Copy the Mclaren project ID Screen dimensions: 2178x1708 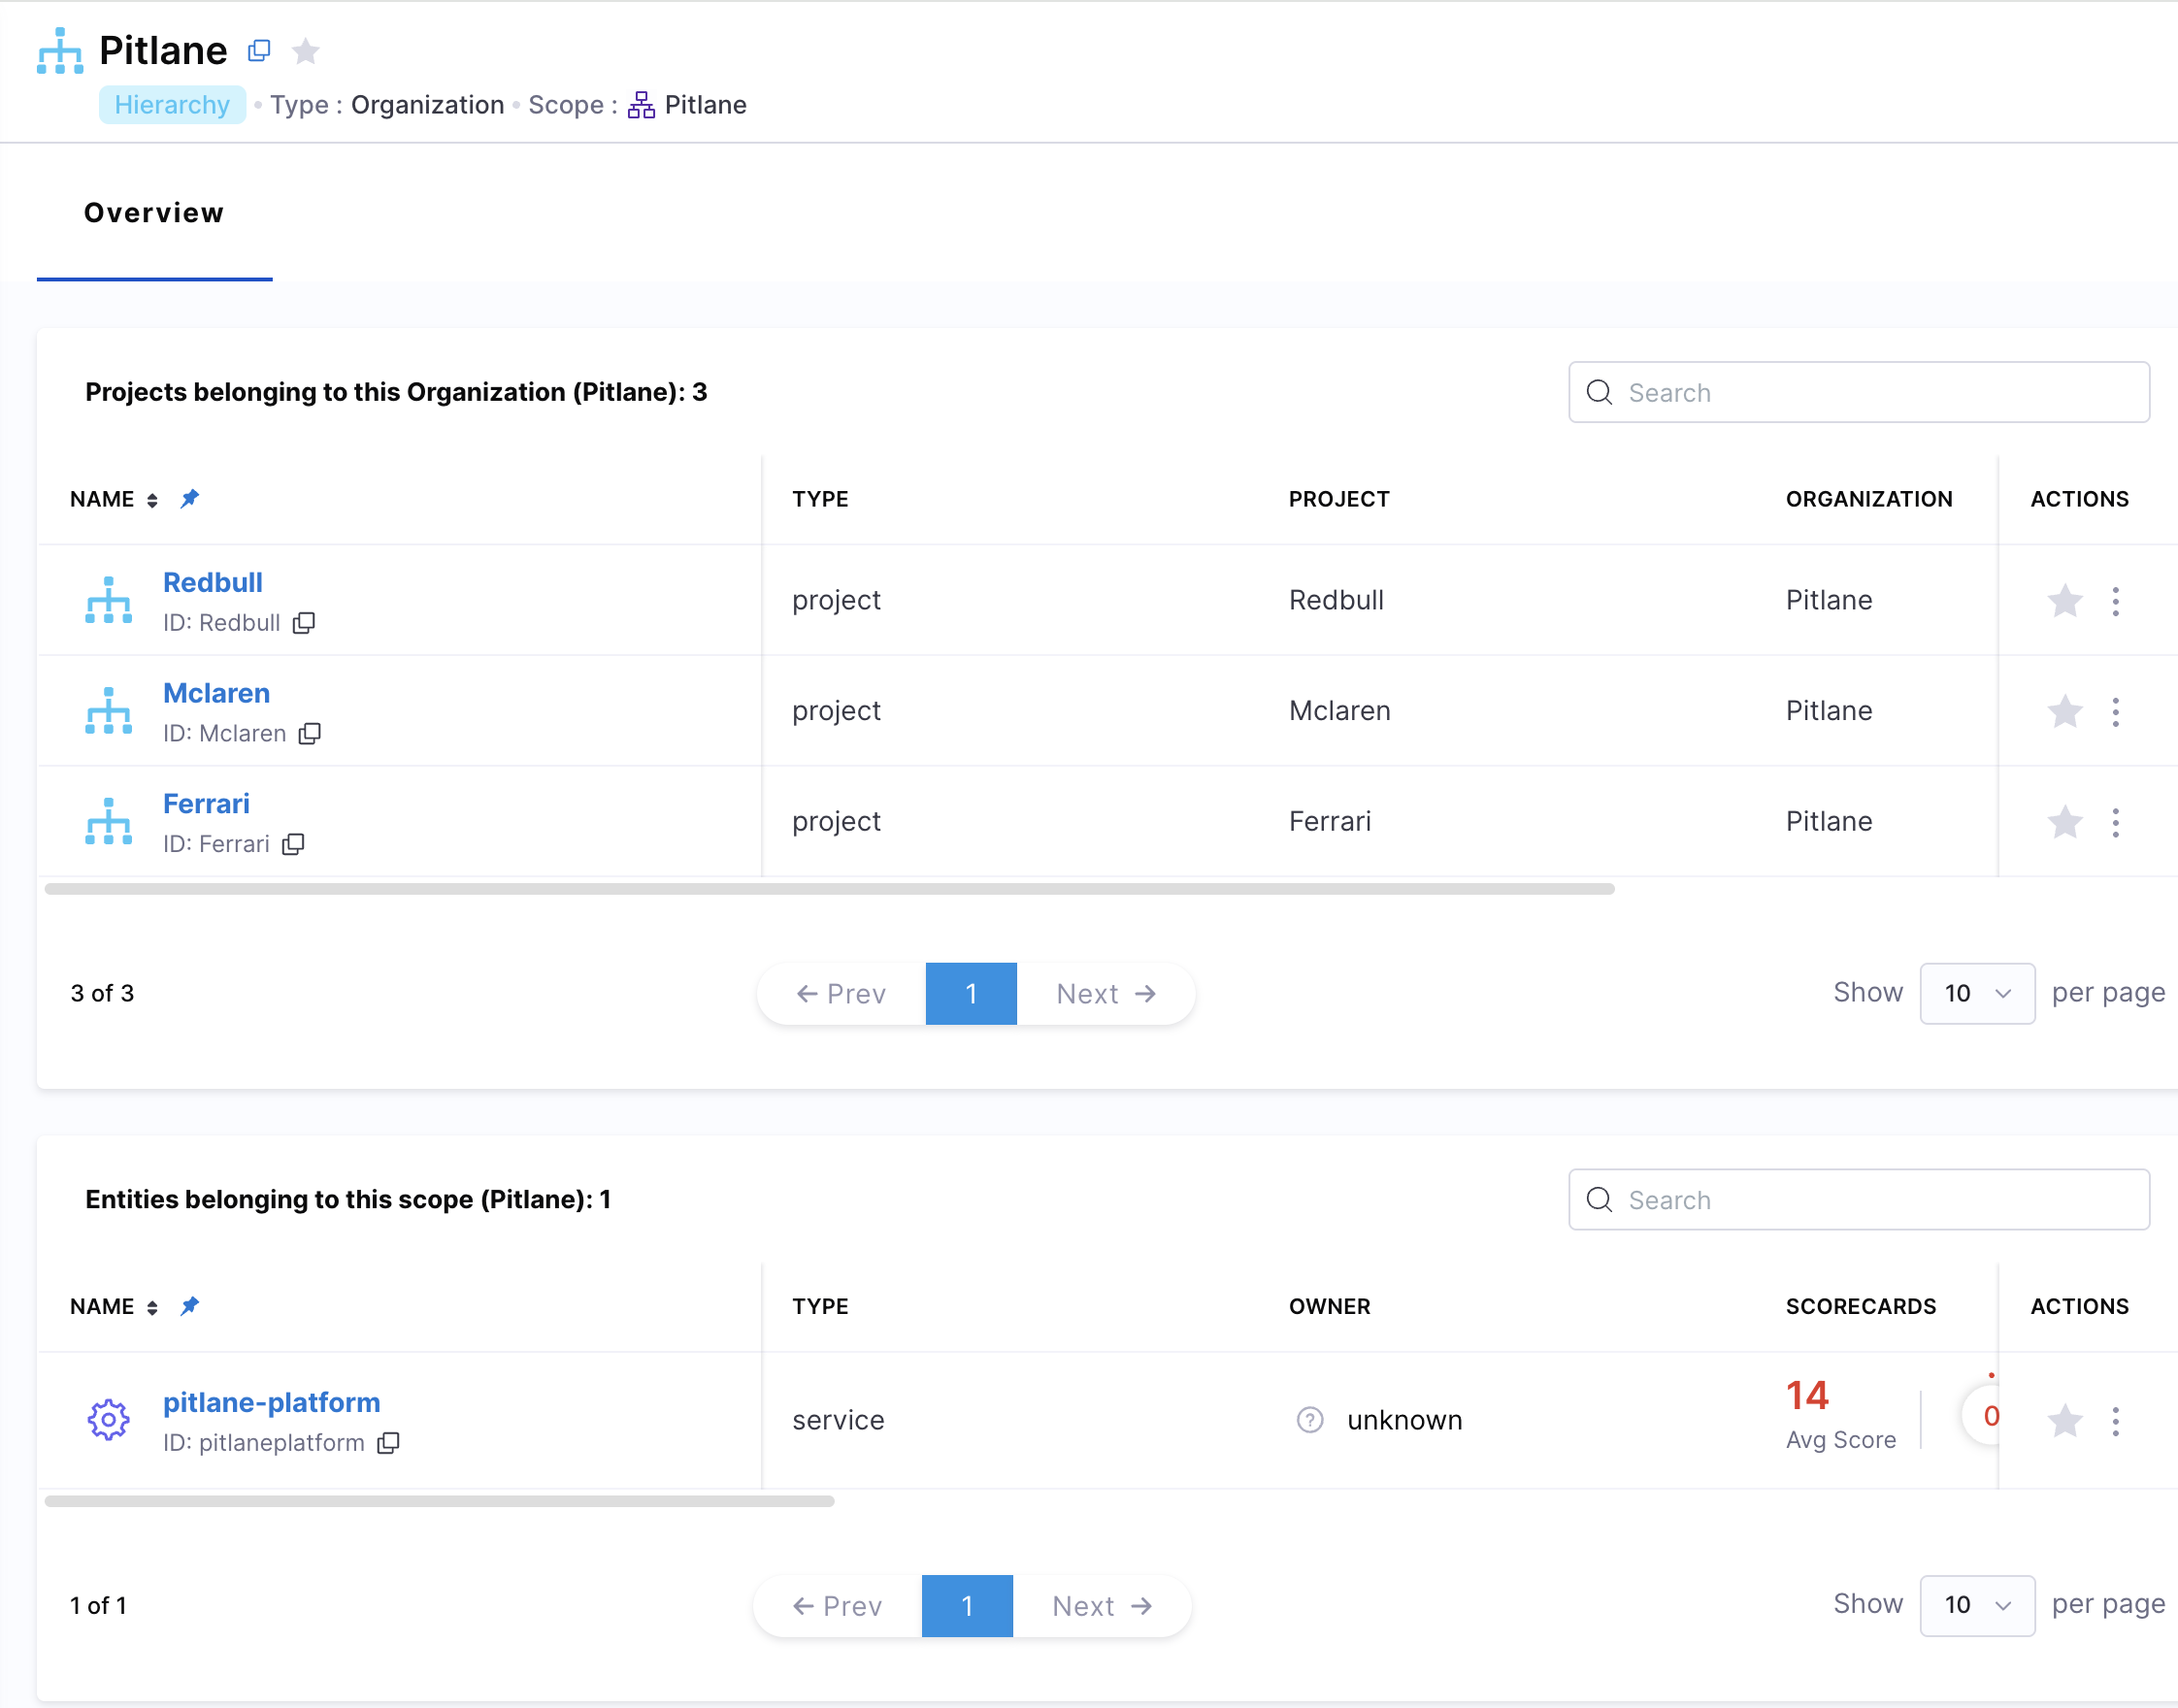(310, 734)
